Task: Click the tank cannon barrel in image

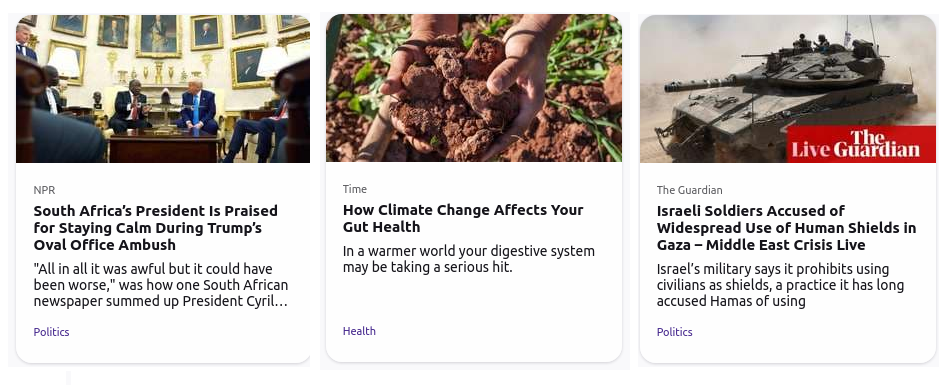Action: click(x=704, y=85)
